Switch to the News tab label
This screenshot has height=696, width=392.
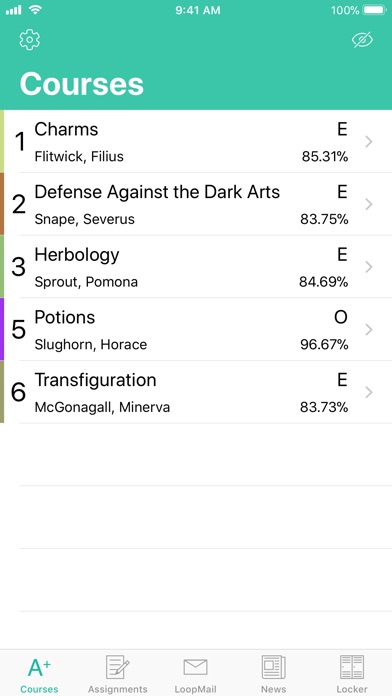click(x=273, y=689)
